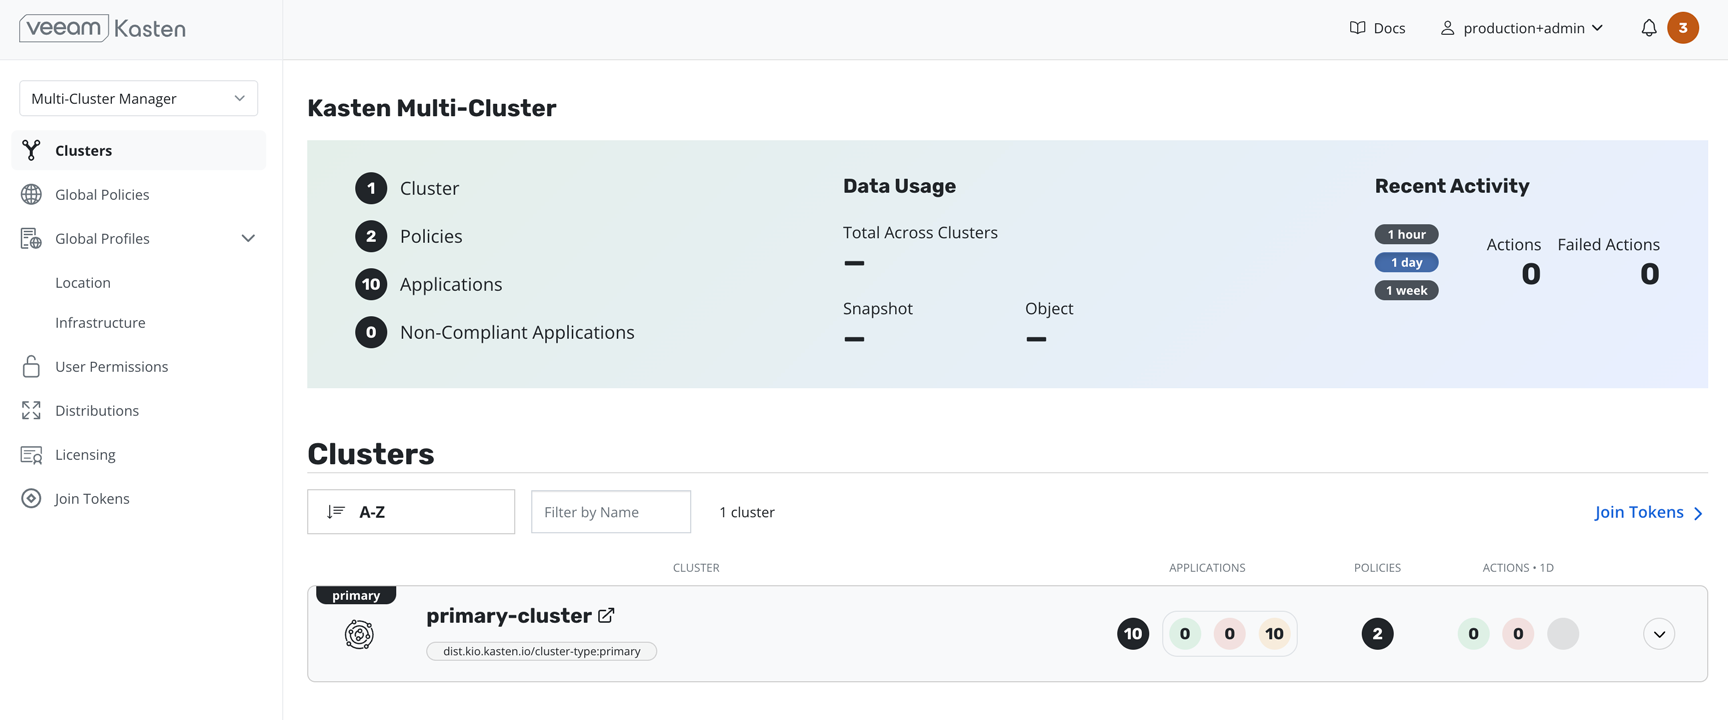1728x720 pixels.
Task: Go to Location under Global Profiles
Action: [83, 282]
